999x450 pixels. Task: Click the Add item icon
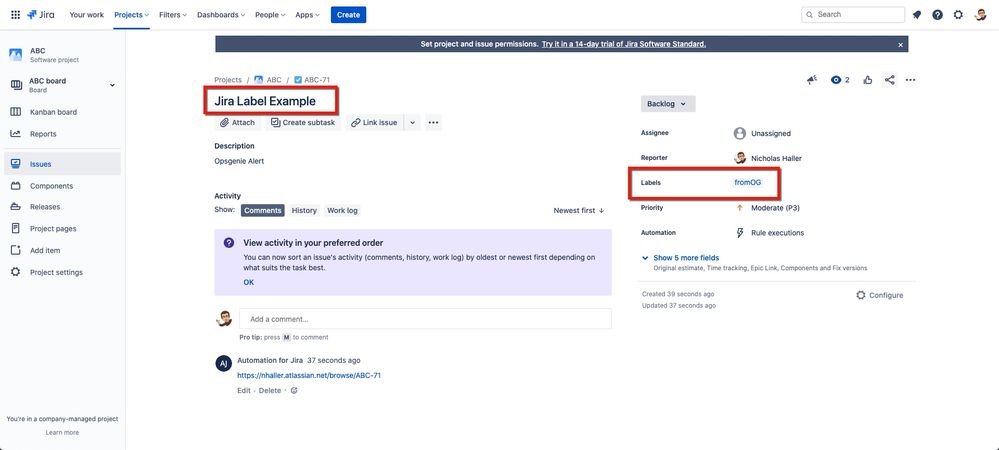pos(16,250)
